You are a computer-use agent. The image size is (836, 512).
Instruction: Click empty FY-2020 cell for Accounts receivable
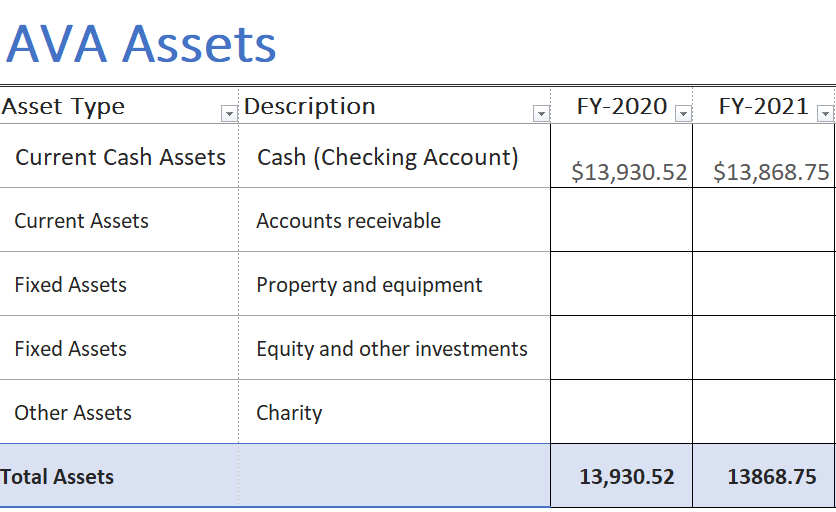click(621, 220)
